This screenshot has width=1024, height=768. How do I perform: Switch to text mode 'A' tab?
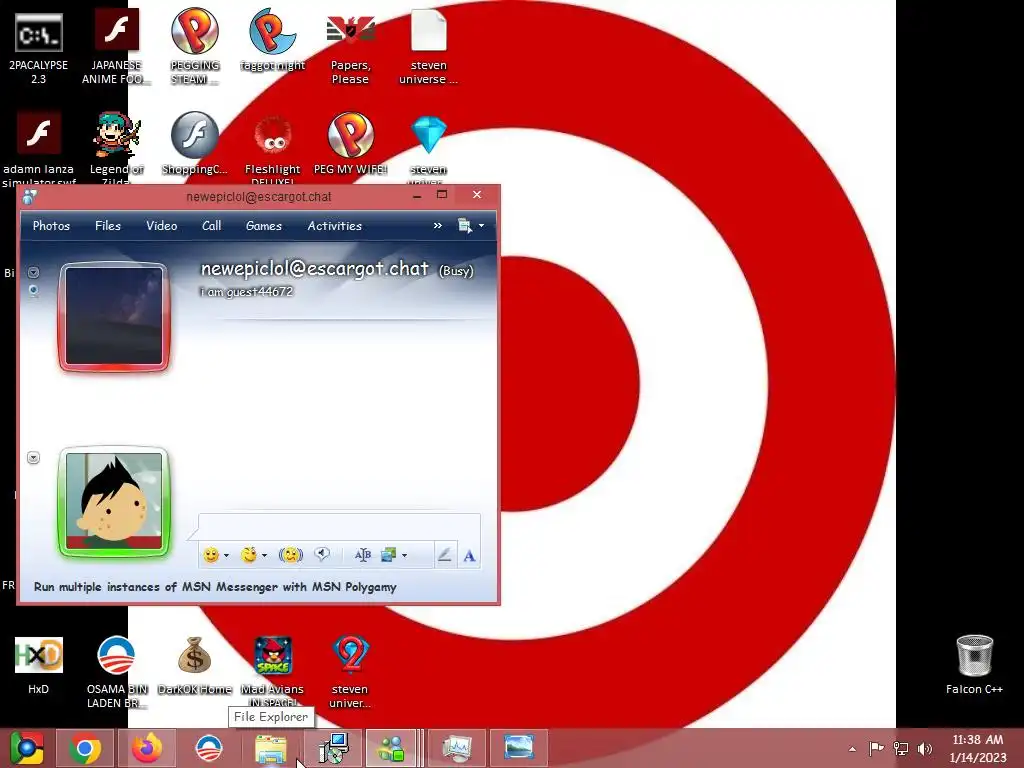coord(469,556)
